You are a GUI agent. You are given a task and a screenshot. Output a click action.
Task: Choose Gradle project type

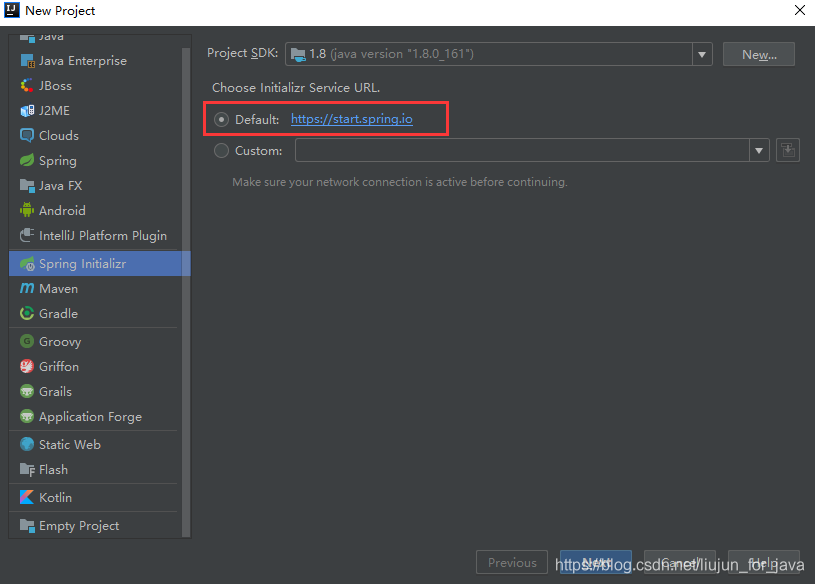tap(95, 313)
